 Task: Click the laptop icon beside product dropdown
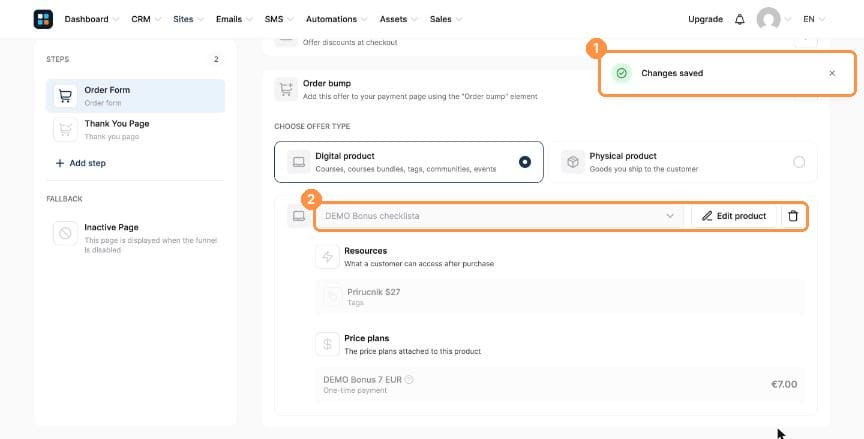point(299,216)
